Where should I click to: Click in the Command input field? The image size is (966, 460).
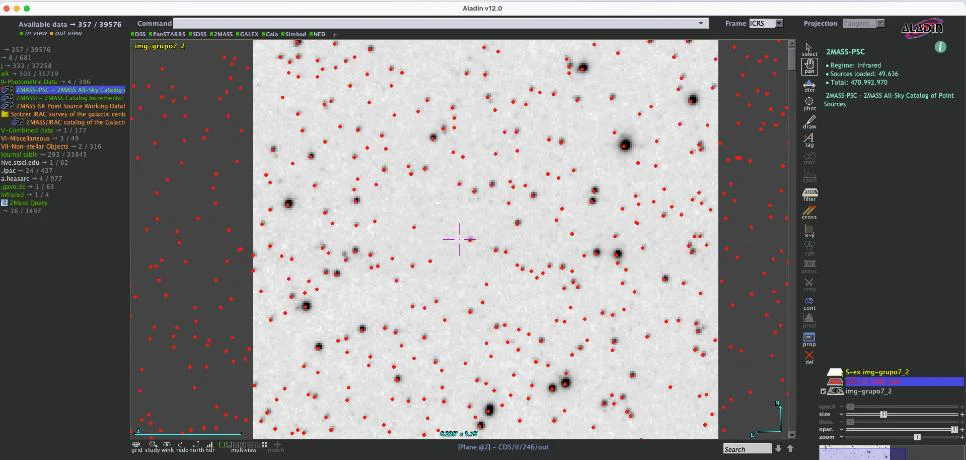[x=440, y=23]
